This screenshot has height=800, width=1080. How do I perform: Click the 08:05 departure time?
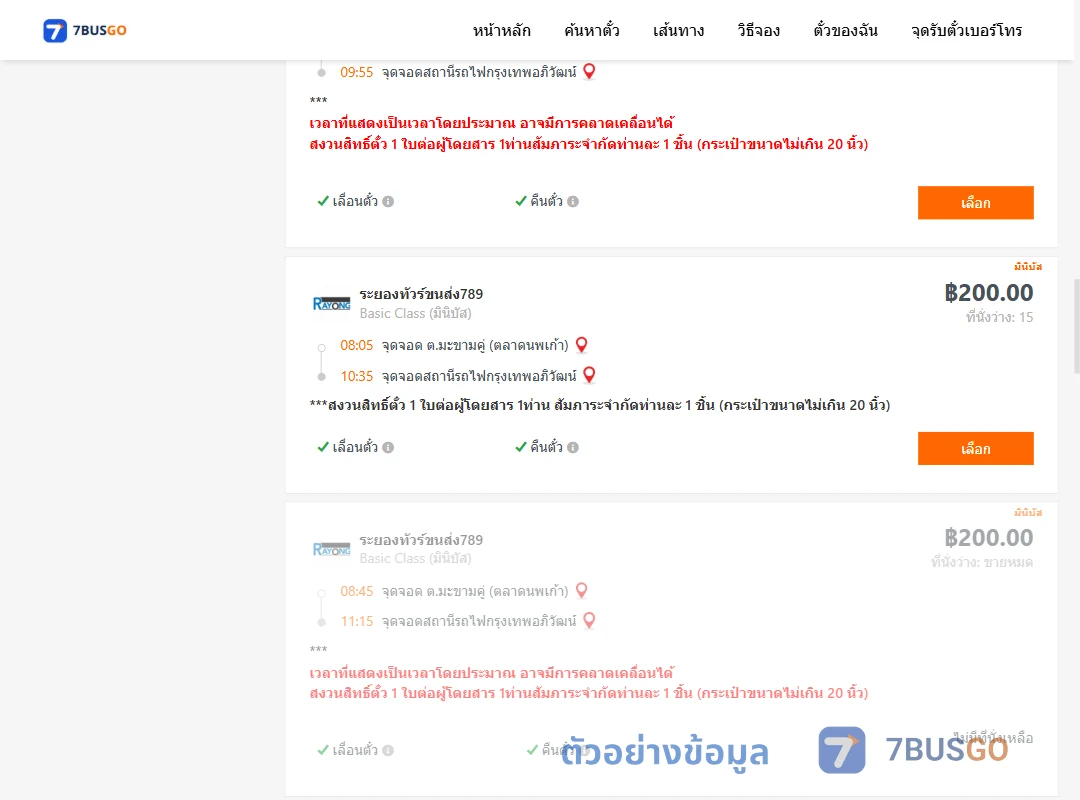pyautogui.click(x=356, y=345)
